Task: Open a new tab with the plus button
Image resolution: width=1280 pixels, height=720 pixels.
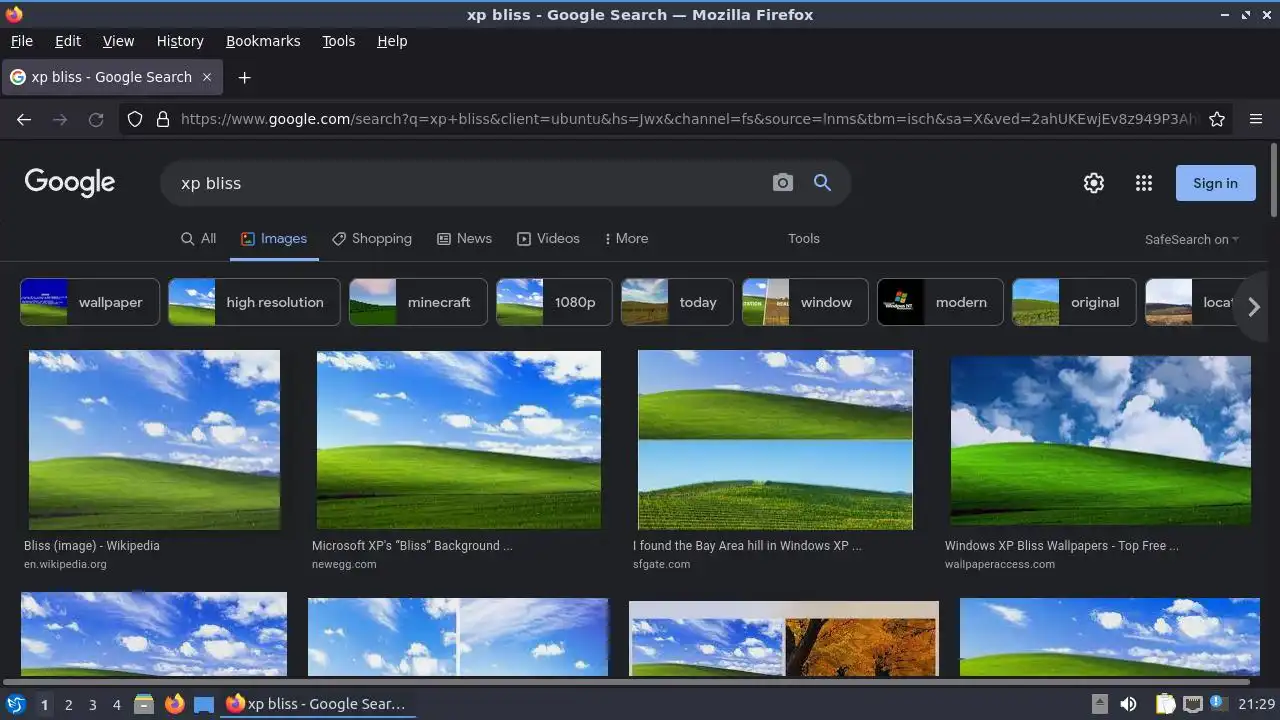Action: (x=244, y=77)
